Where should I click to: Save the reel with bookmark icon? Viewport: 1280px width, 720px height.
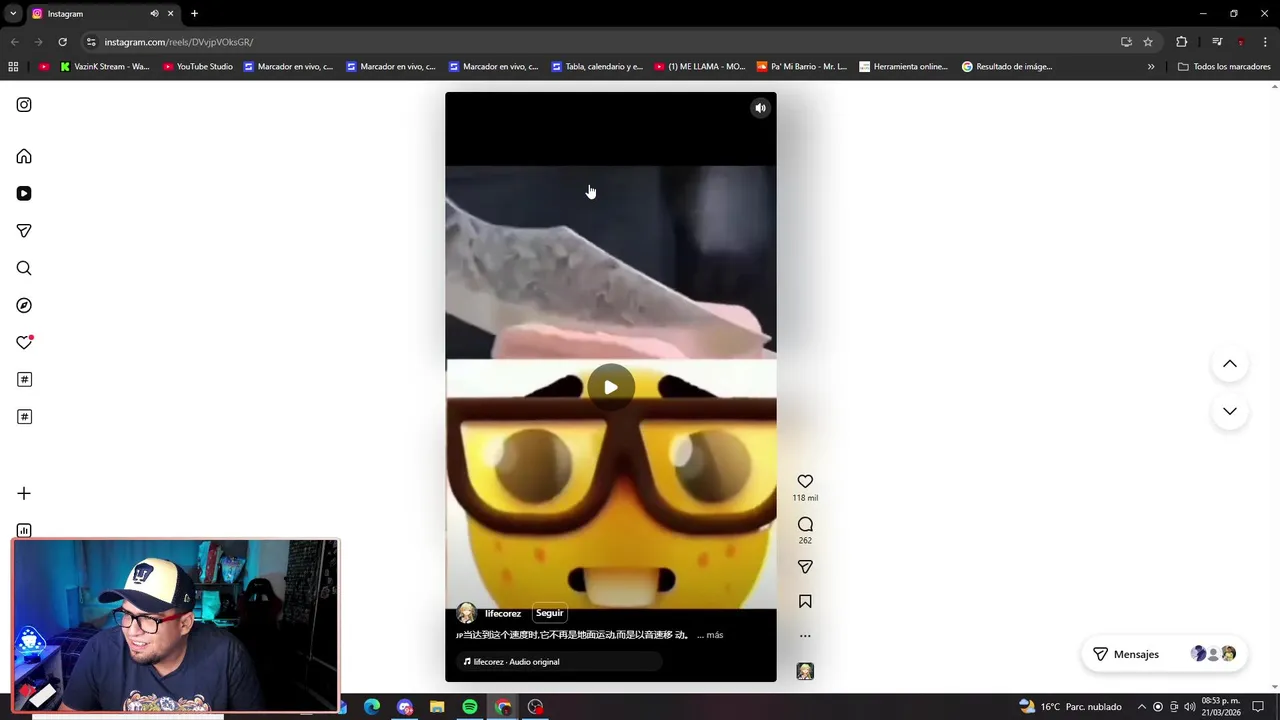click(x=805, y=601)
